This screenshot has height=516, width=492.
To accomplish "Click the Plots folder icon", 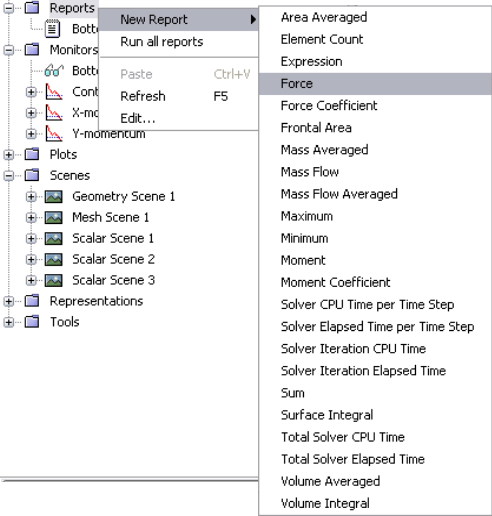I will (x=32, y=154).
